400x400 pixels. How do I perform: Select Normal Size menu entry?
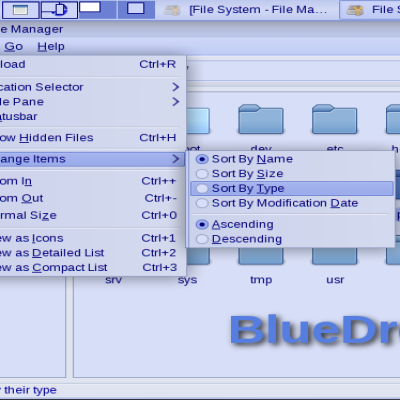91,215
